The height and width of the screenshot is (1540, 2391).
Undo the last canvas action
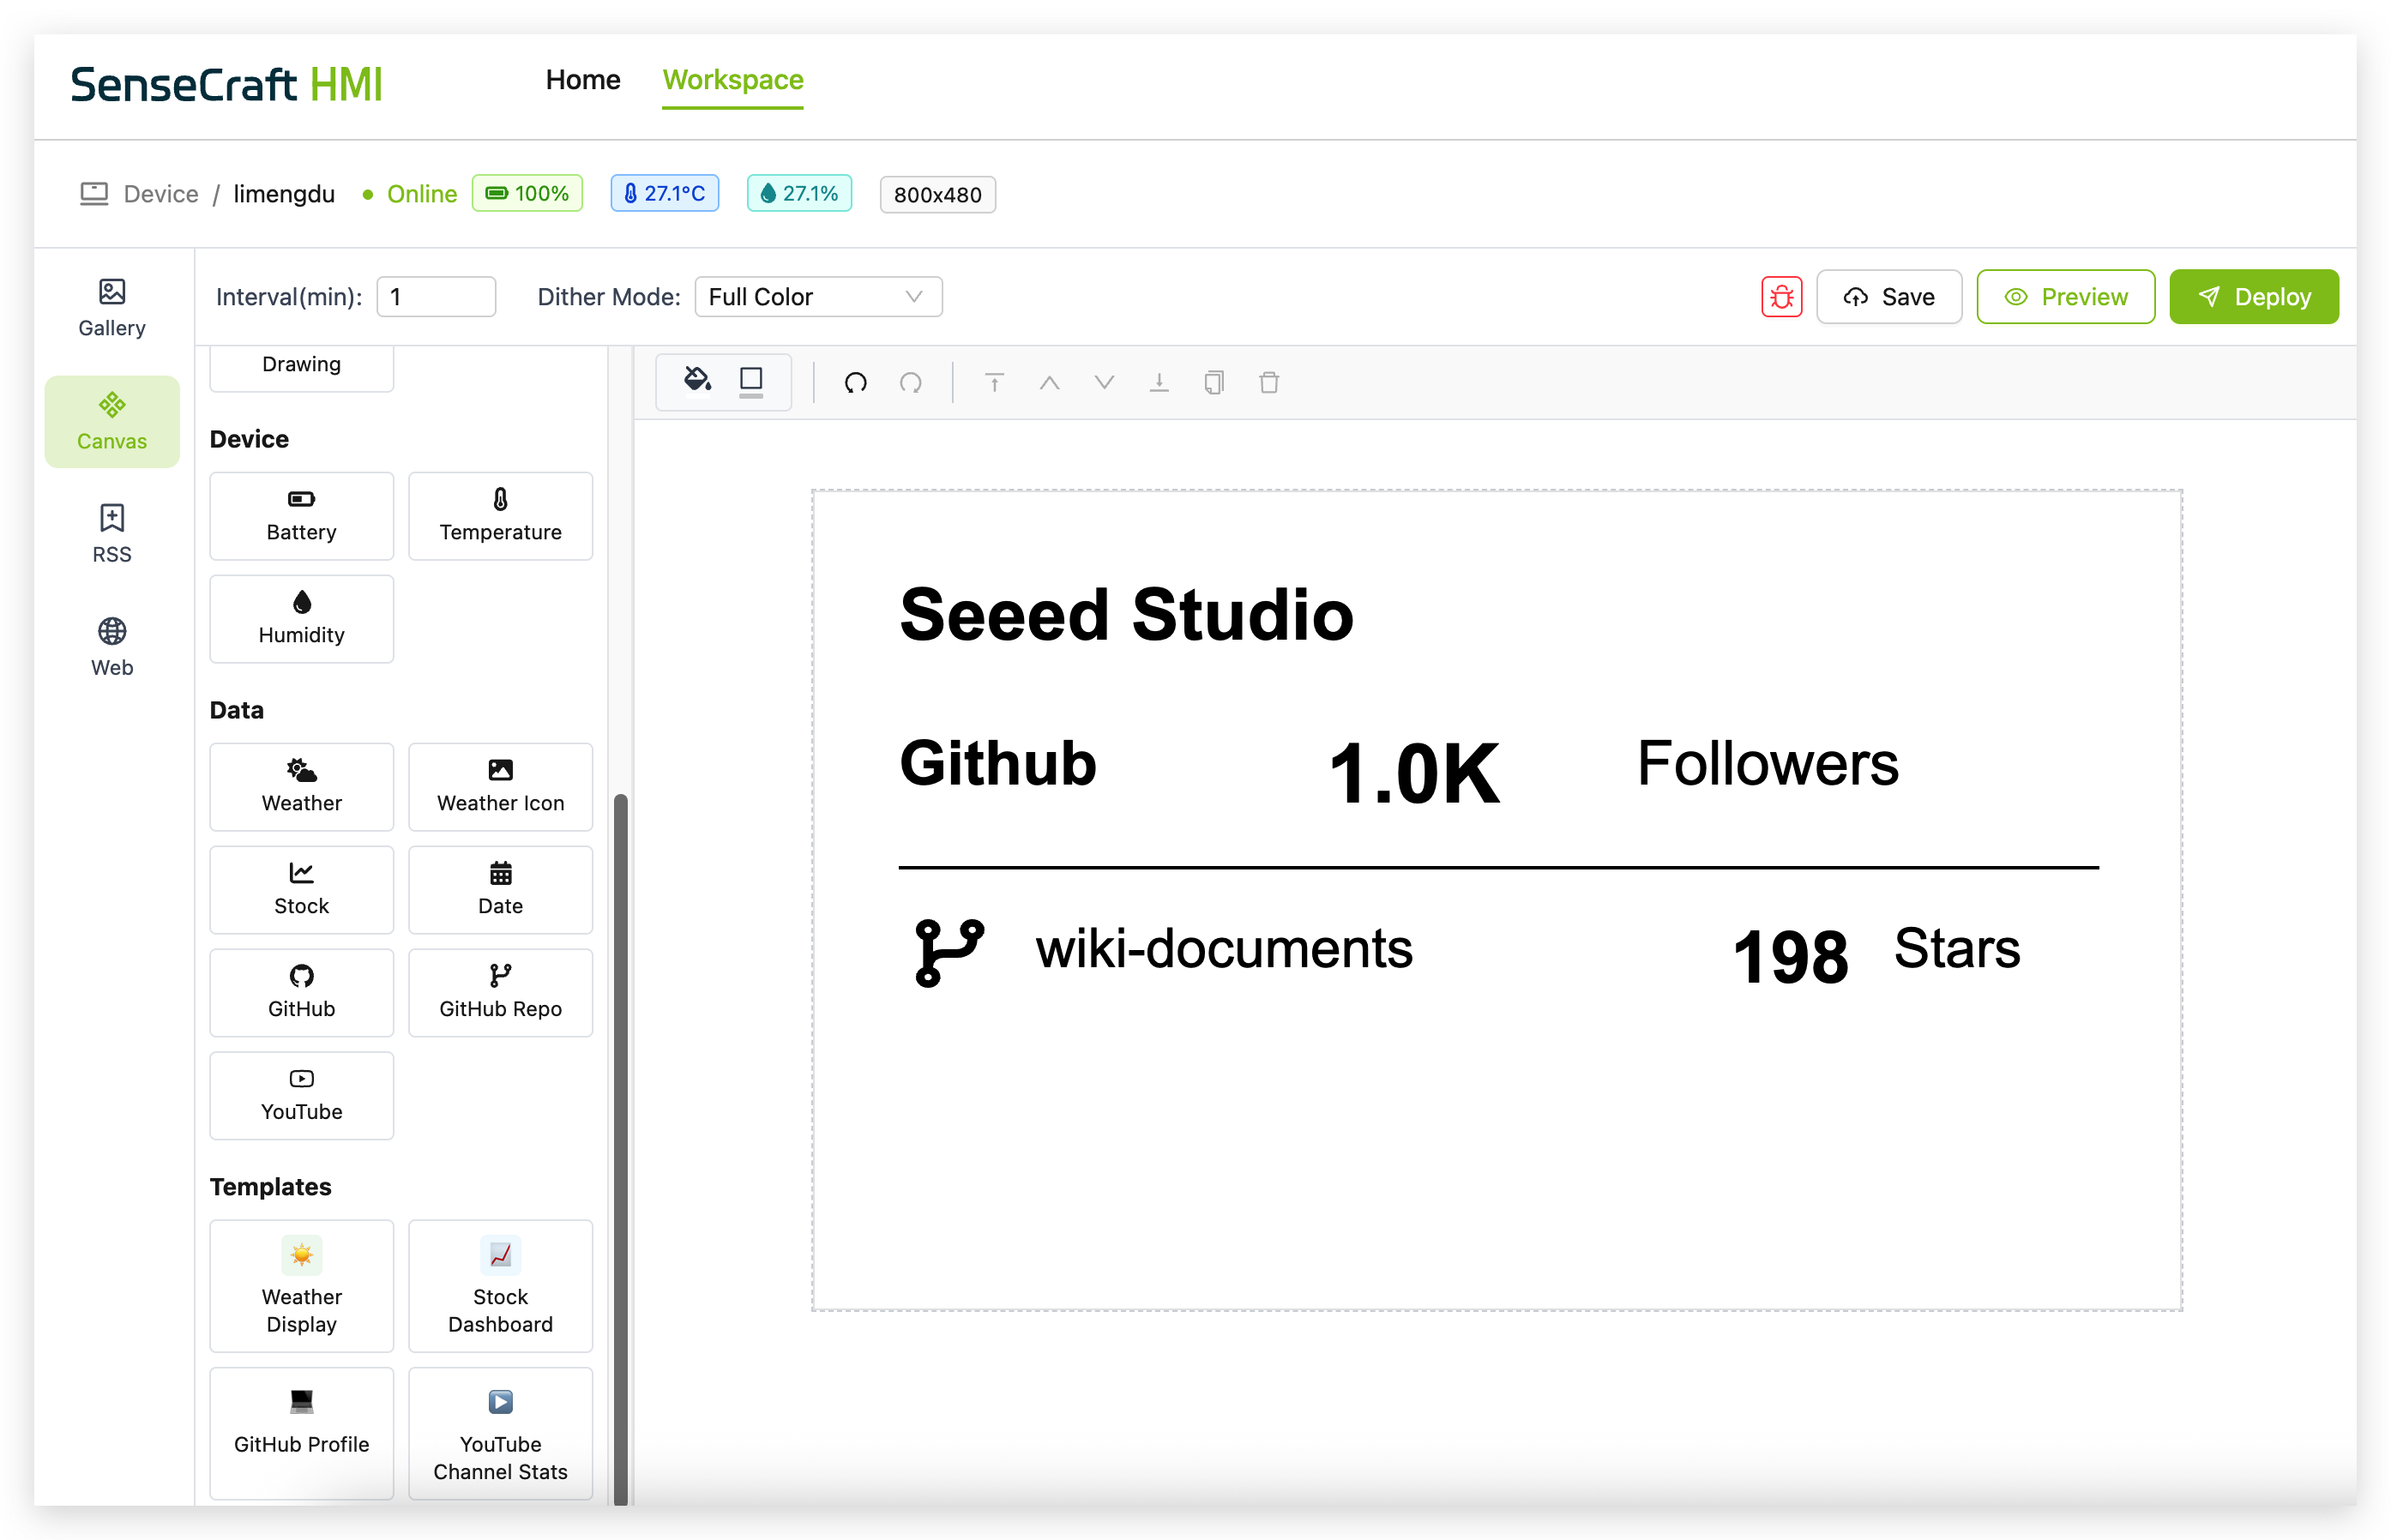pyautogui.click(x=855, y=382)
